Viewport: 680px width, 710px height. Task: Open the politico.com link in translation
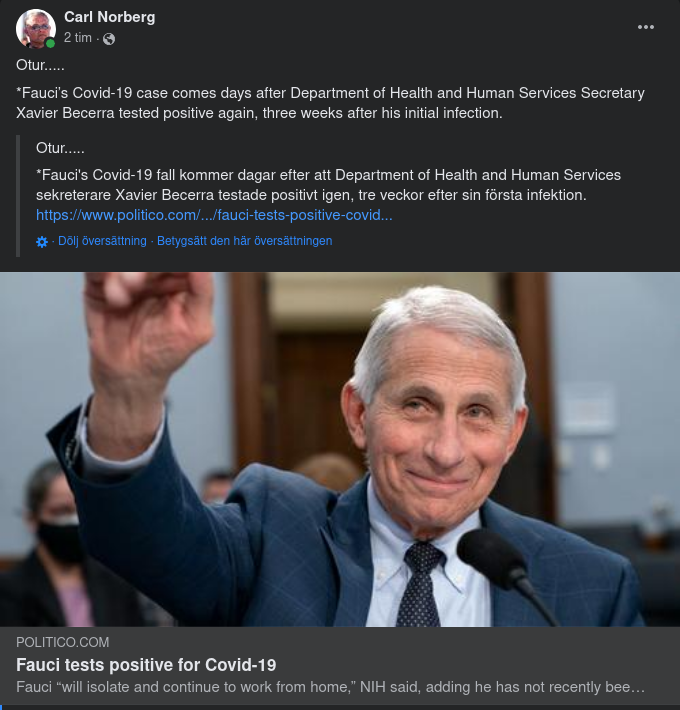(214, 215)
